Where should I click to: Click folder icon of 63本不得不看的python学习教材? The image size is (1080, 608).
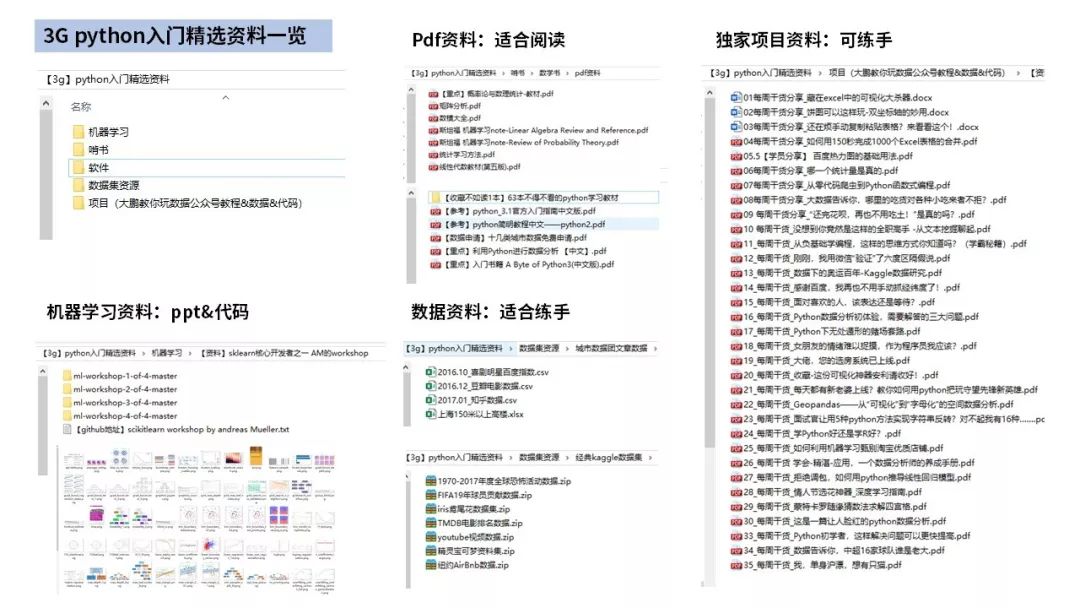tap(435, 198)
